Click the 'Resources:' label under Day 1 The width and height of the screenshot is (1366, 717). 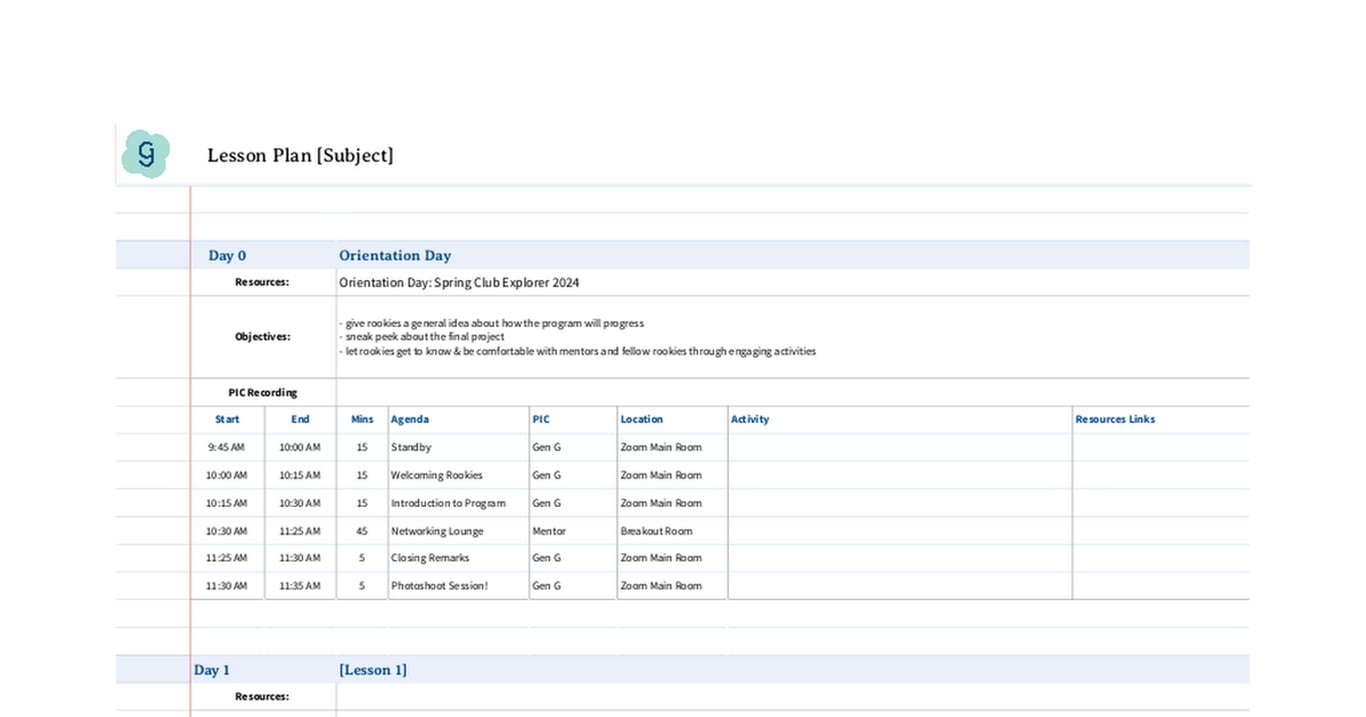(262, 696)
